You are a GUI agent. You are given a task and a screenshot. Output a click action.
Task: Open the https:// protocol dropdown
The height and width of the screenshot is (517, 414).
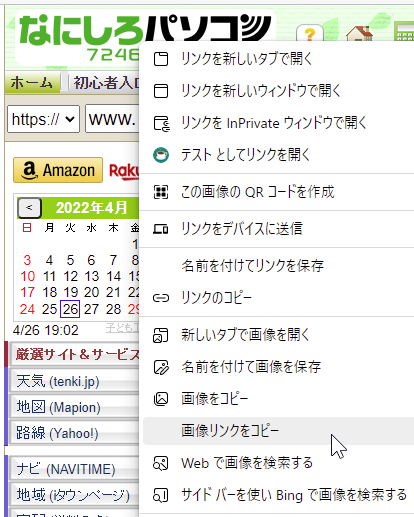coord(43,119)
